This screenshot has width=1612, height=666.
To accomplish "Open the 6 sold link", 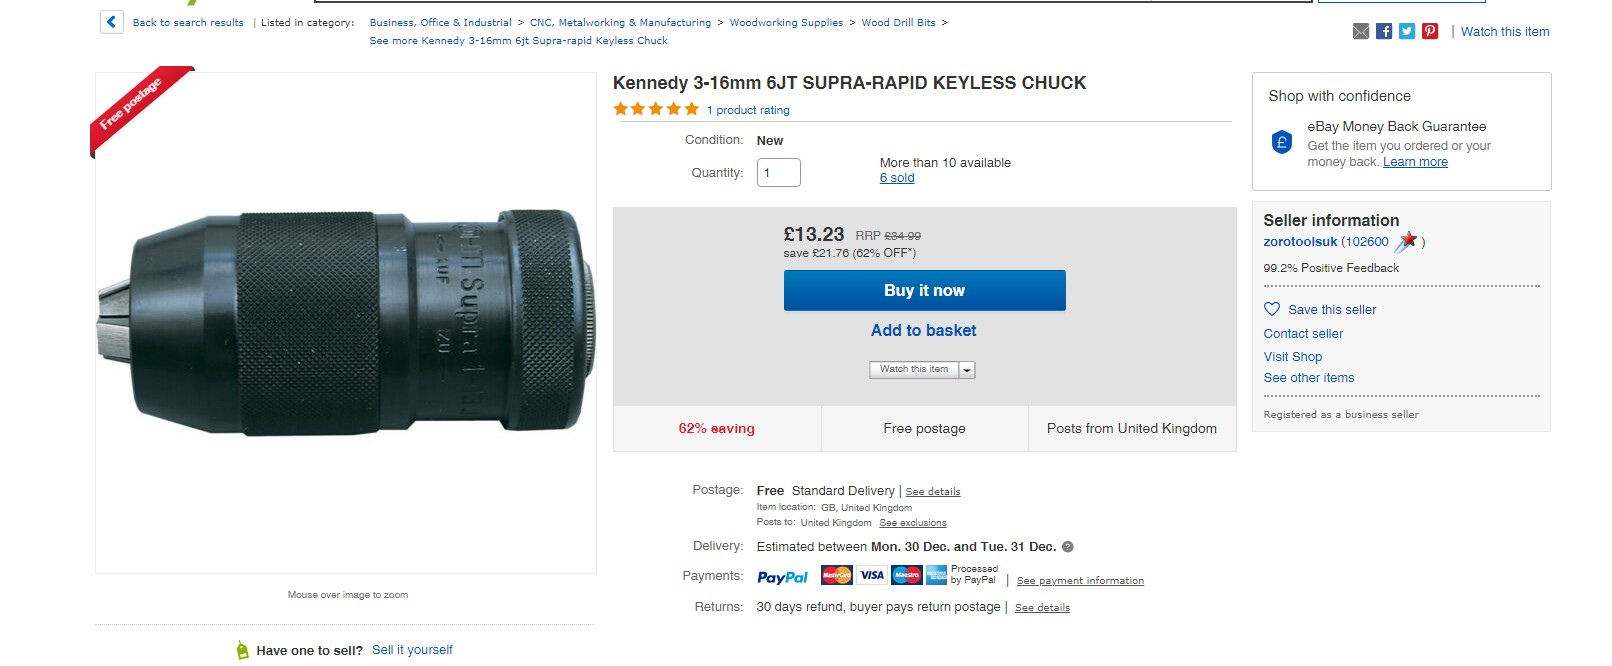I will (897, 178).
